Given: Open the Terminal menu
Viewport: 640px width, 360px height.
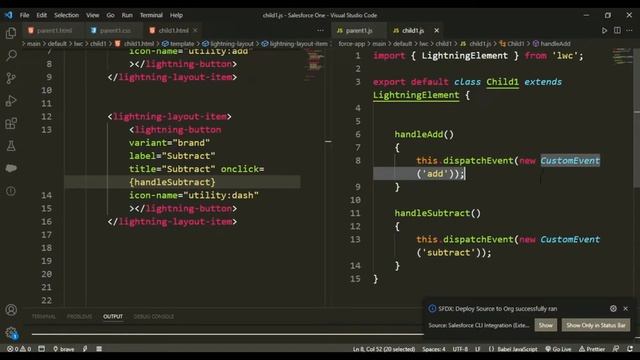Looking at the screenshot, I should tap(151, 15).
